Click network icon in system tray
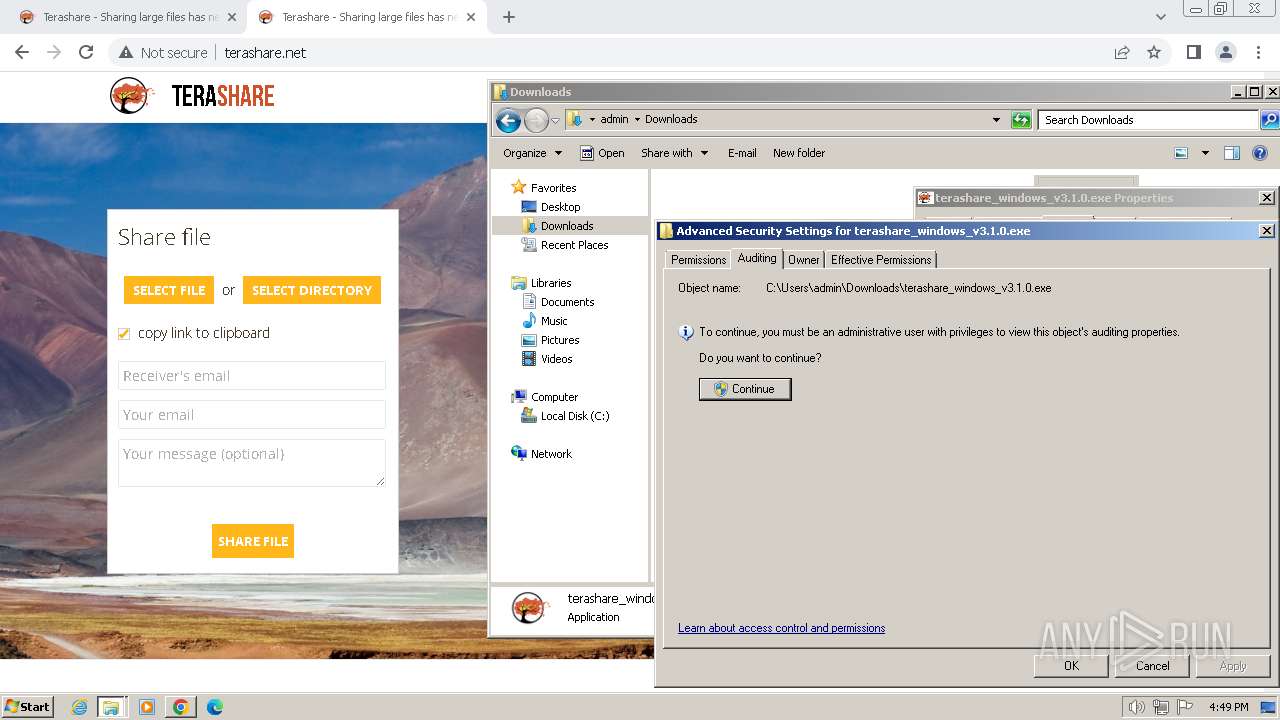 pyautogui.click(x=1160, y=707)
